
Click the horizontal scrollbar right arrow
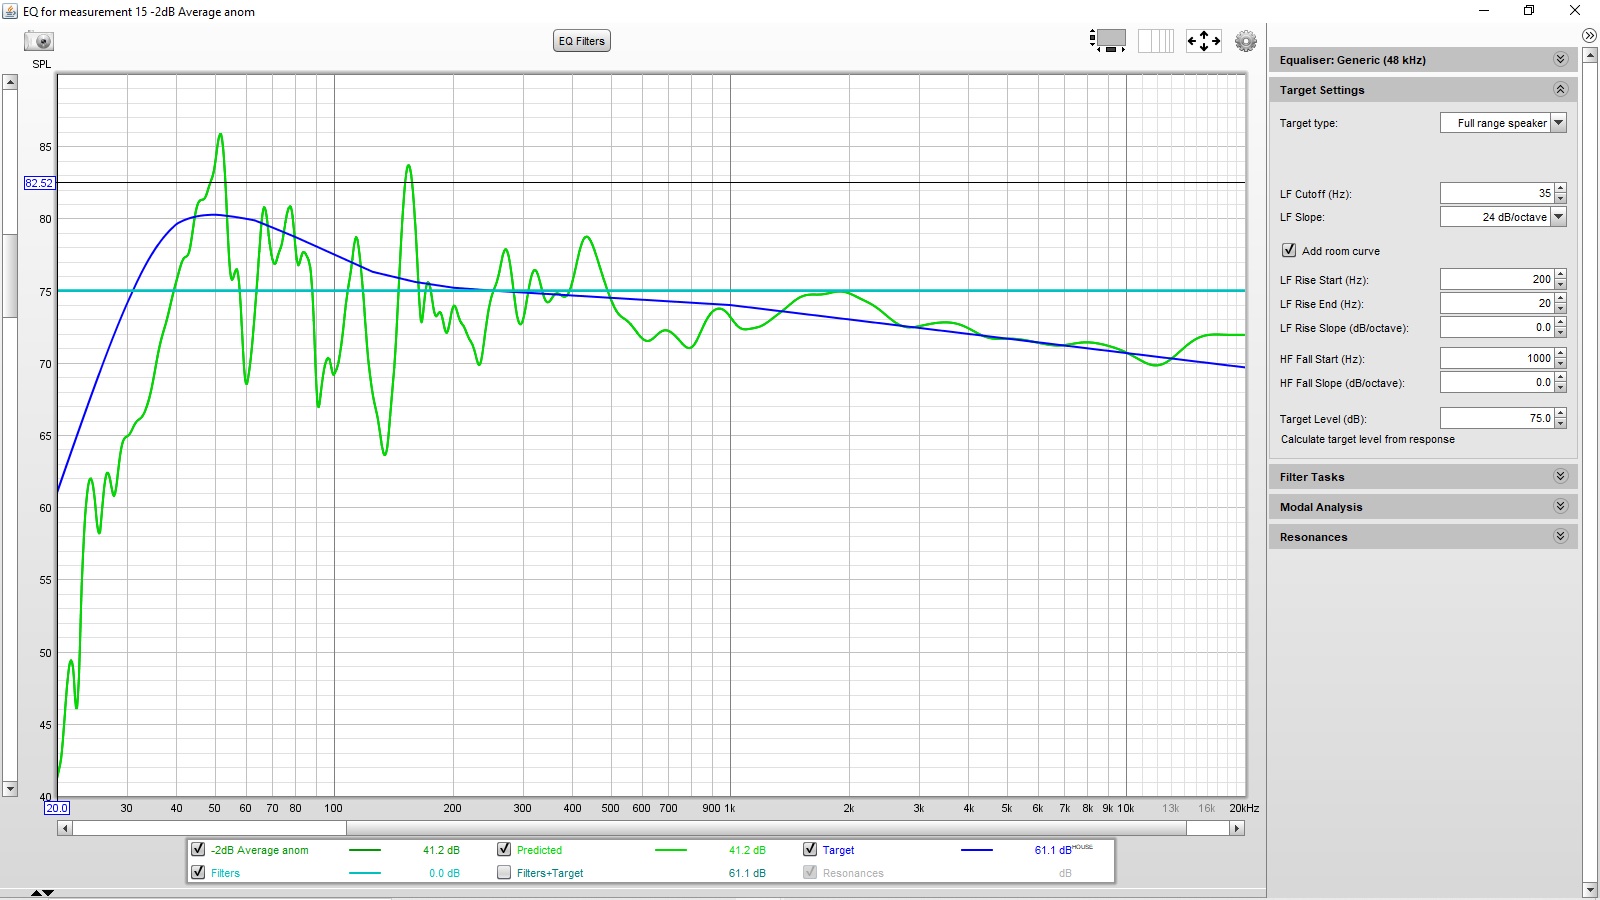[x=1237, y=828]
